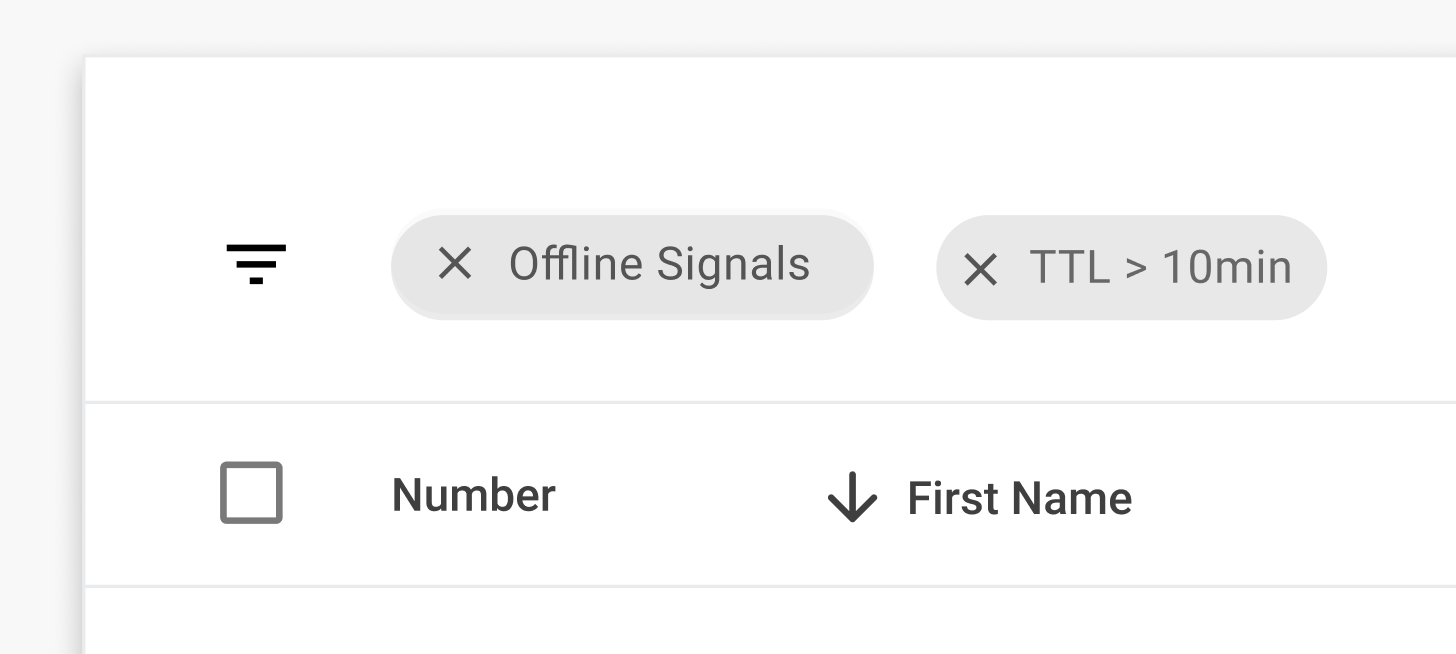Sort the table by Number column
The width and height of the screenshot is (1456, 654).
click(x=473, y=495)
